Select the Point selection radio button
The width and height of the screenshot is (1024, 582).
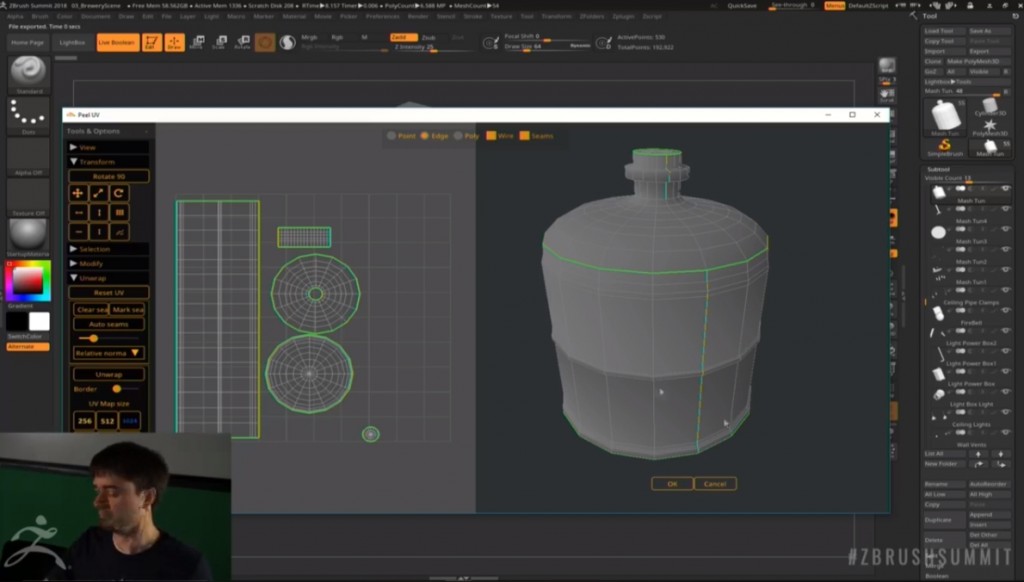coord(392,136)
